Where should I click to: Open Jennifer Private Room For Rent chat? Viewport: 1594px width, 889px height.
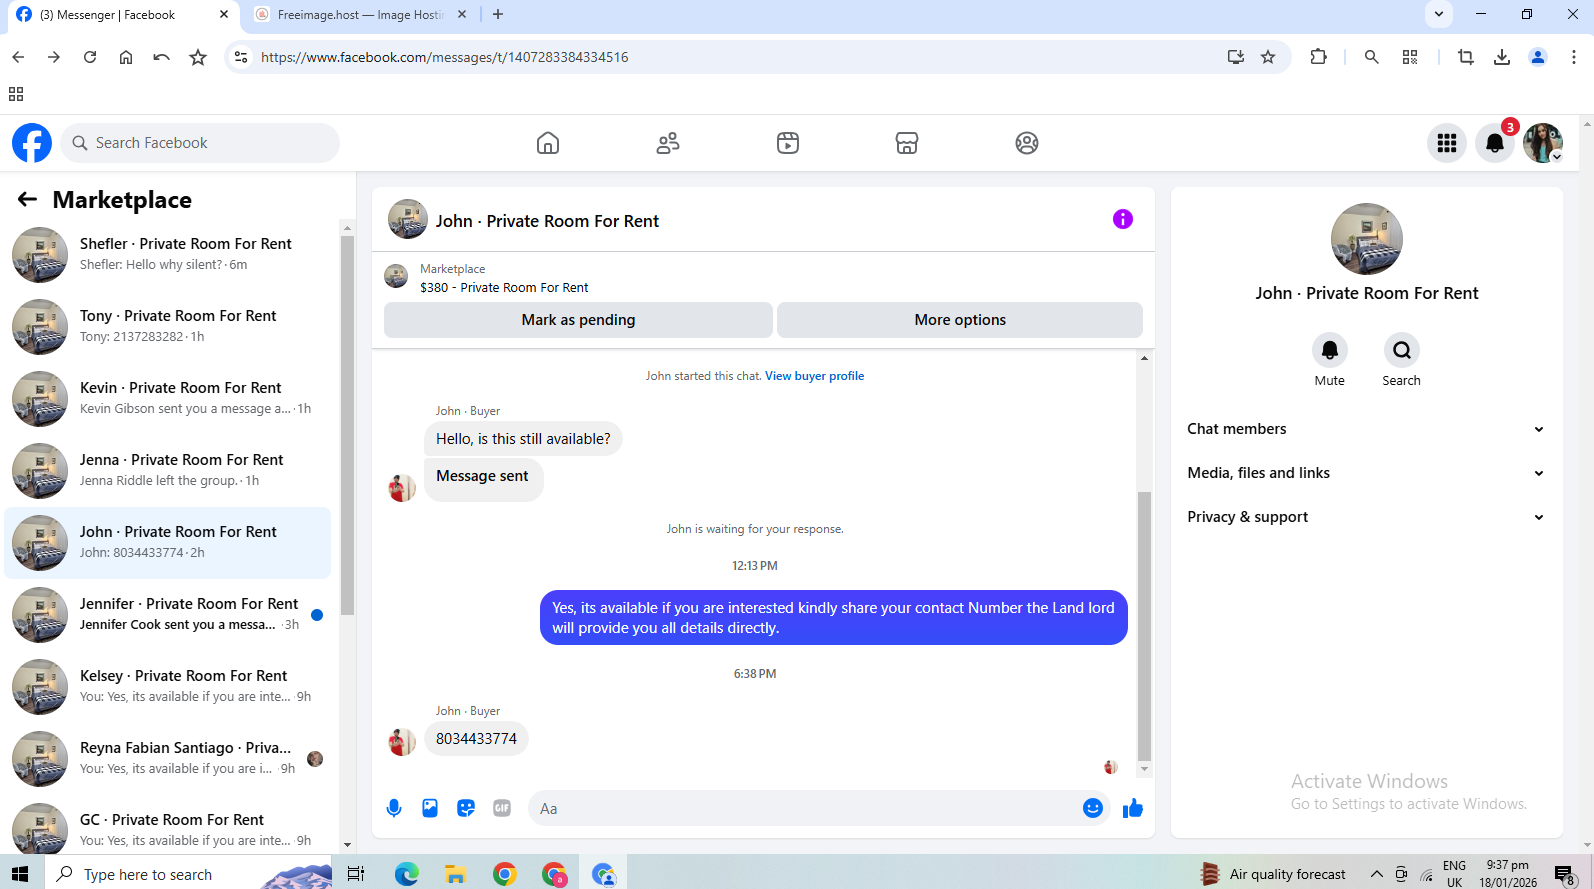(x=168, y=614)
